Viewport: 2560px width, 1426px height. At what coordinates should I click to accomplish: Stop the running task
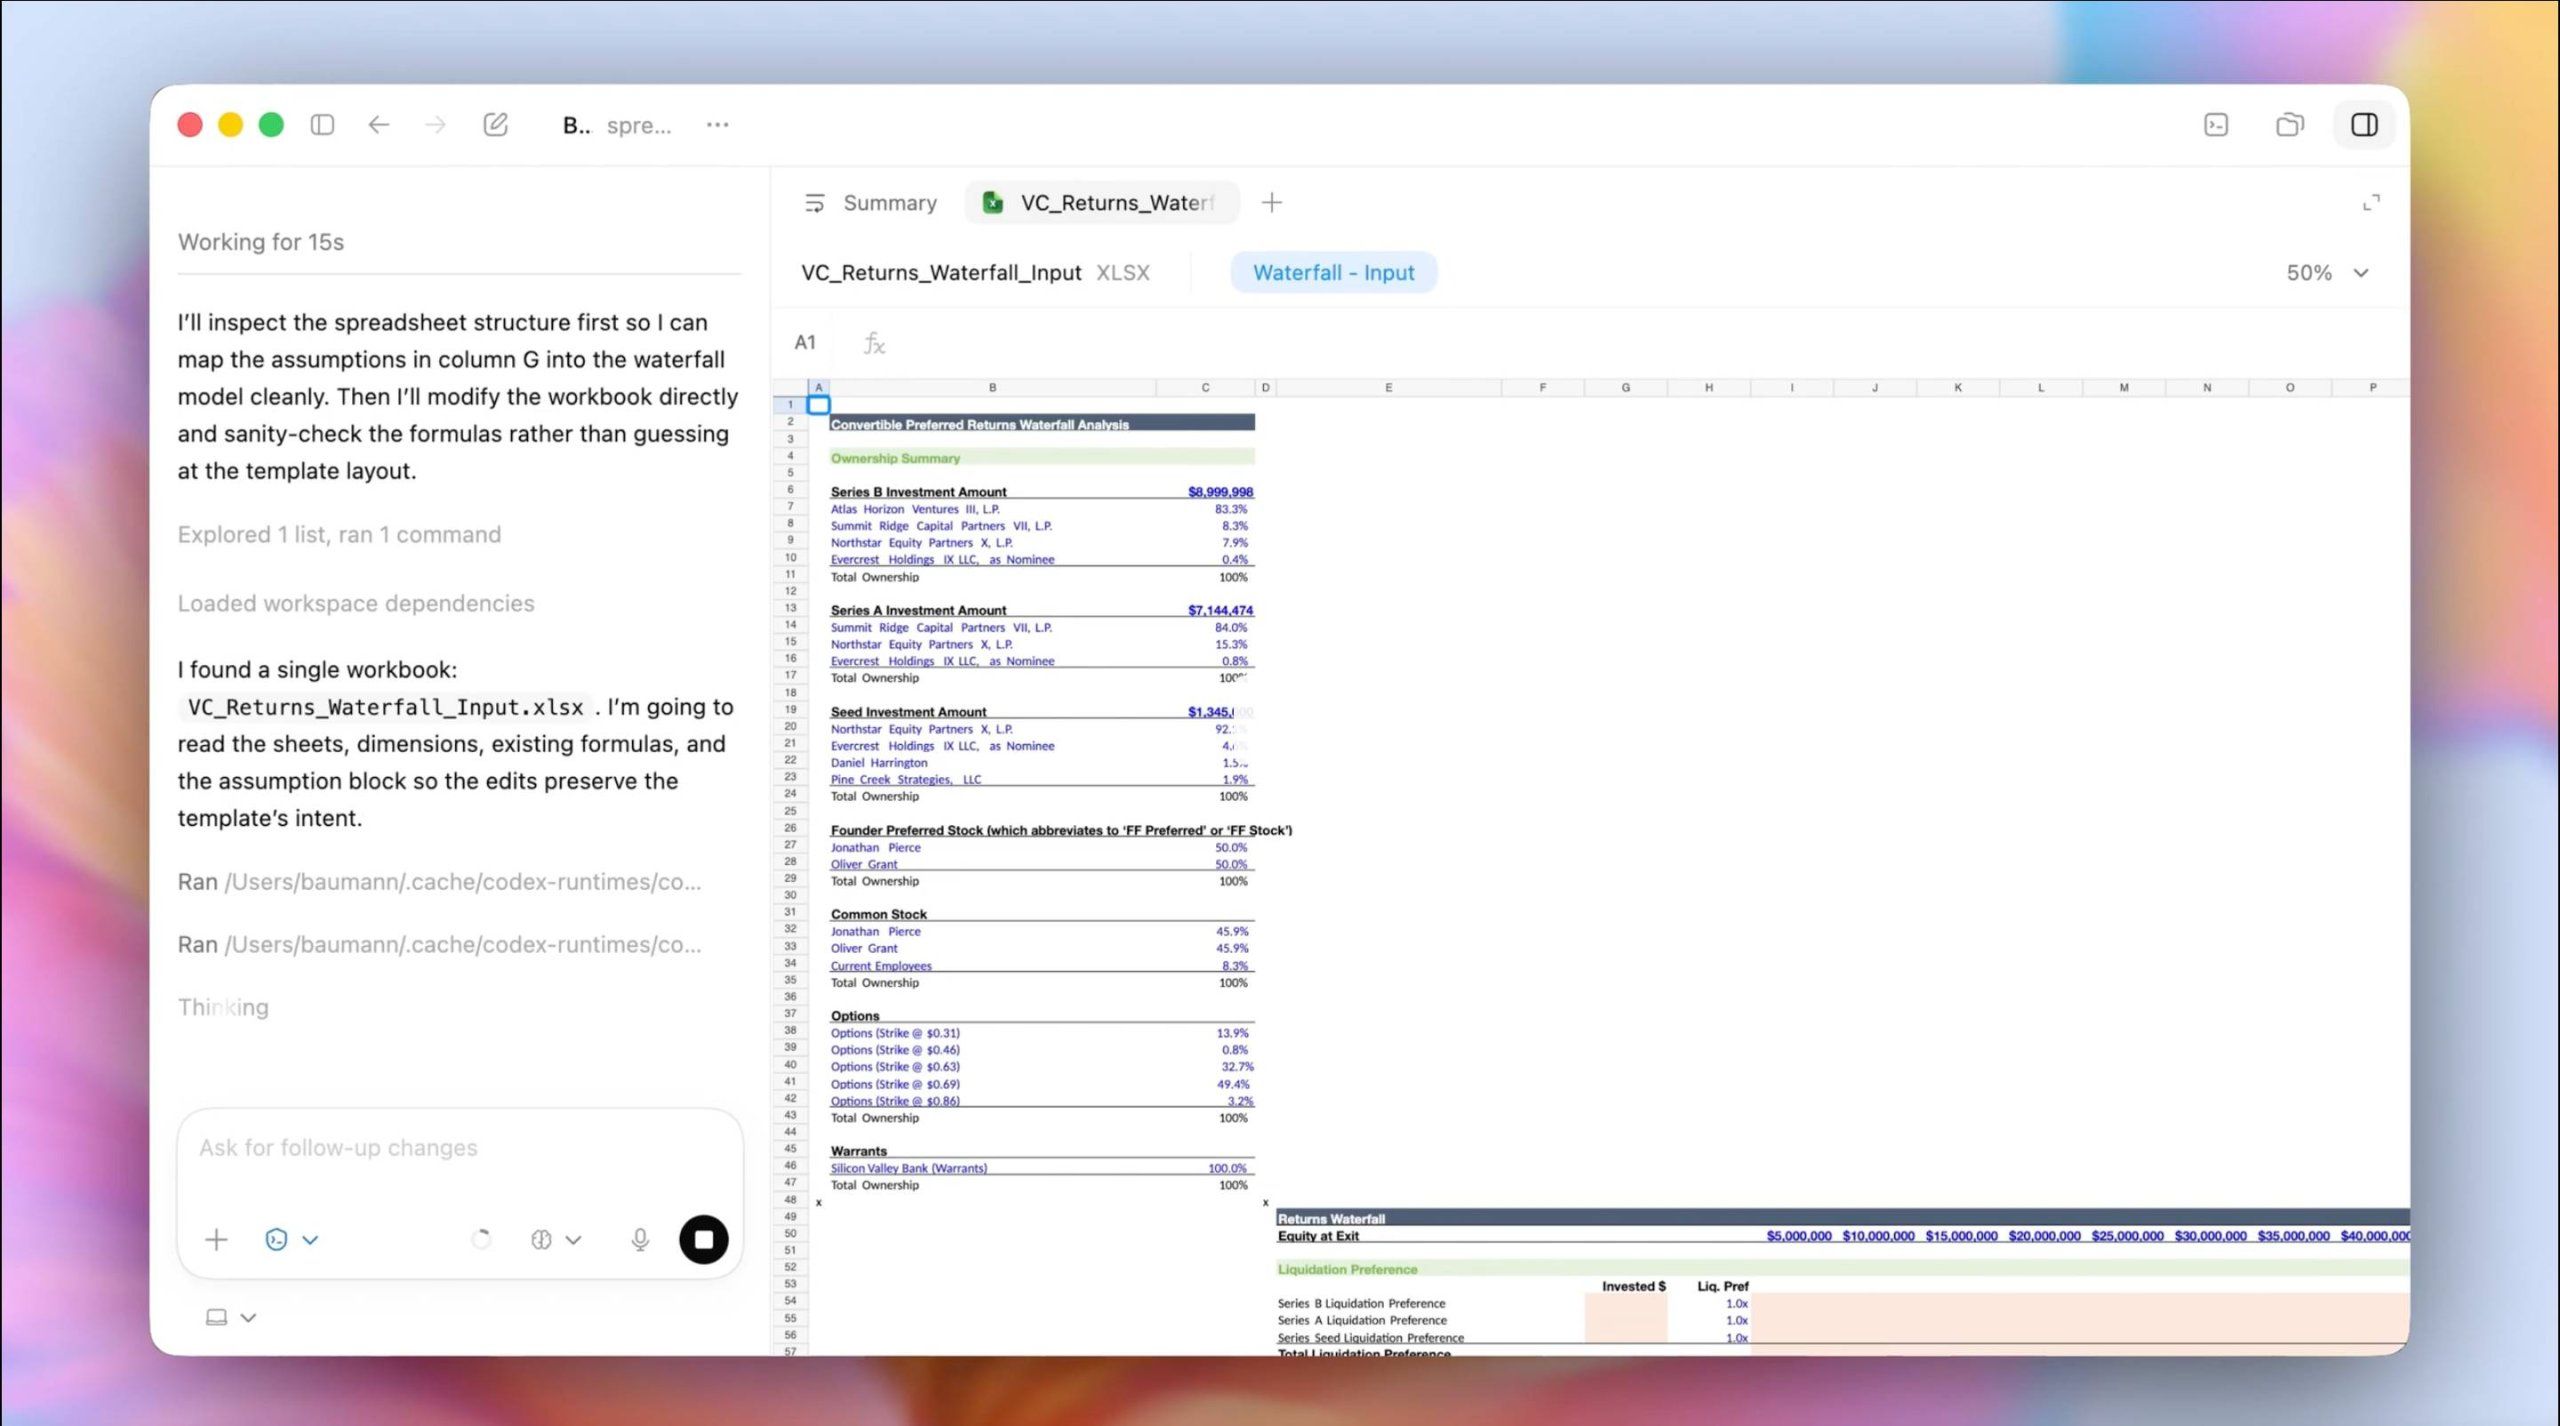point(703,1240)
